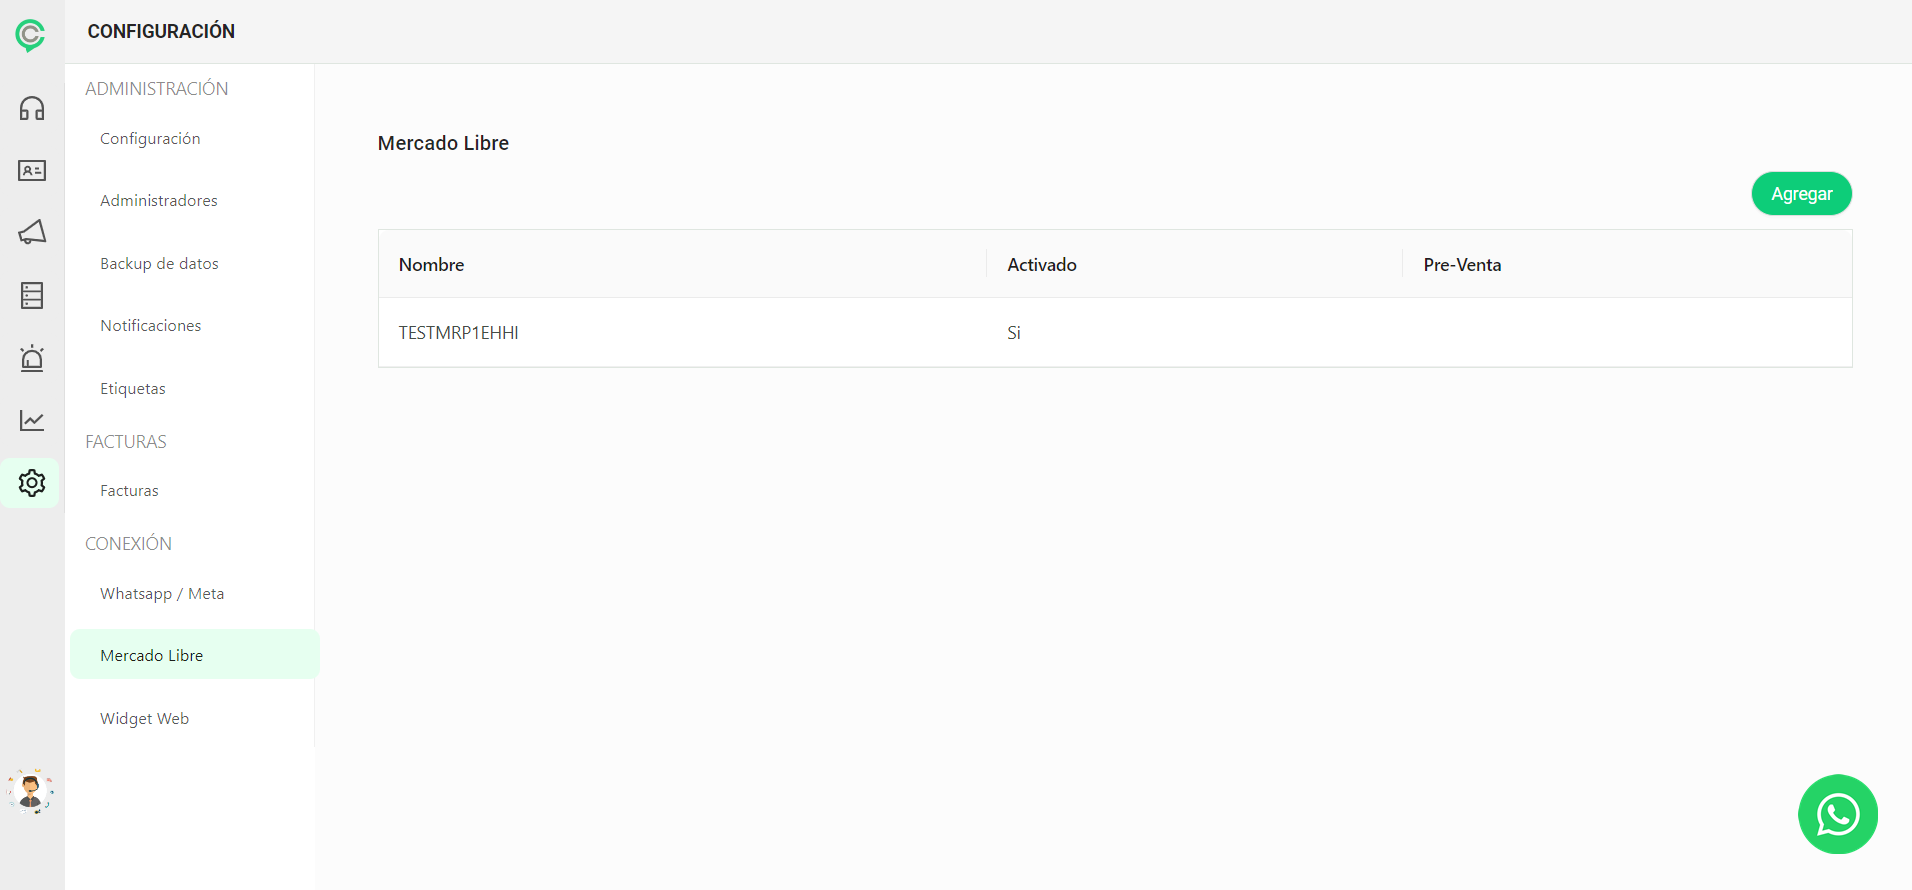Open Widget Web settings
1912x890 pixels.
pyautogui.click(x=145, y=719)
